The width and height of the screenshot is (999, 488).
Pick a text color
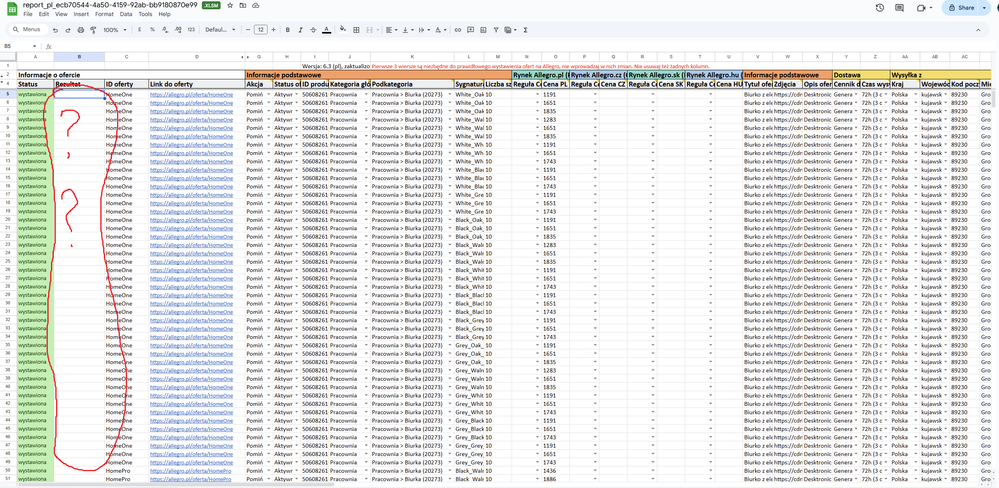(327, 30)
